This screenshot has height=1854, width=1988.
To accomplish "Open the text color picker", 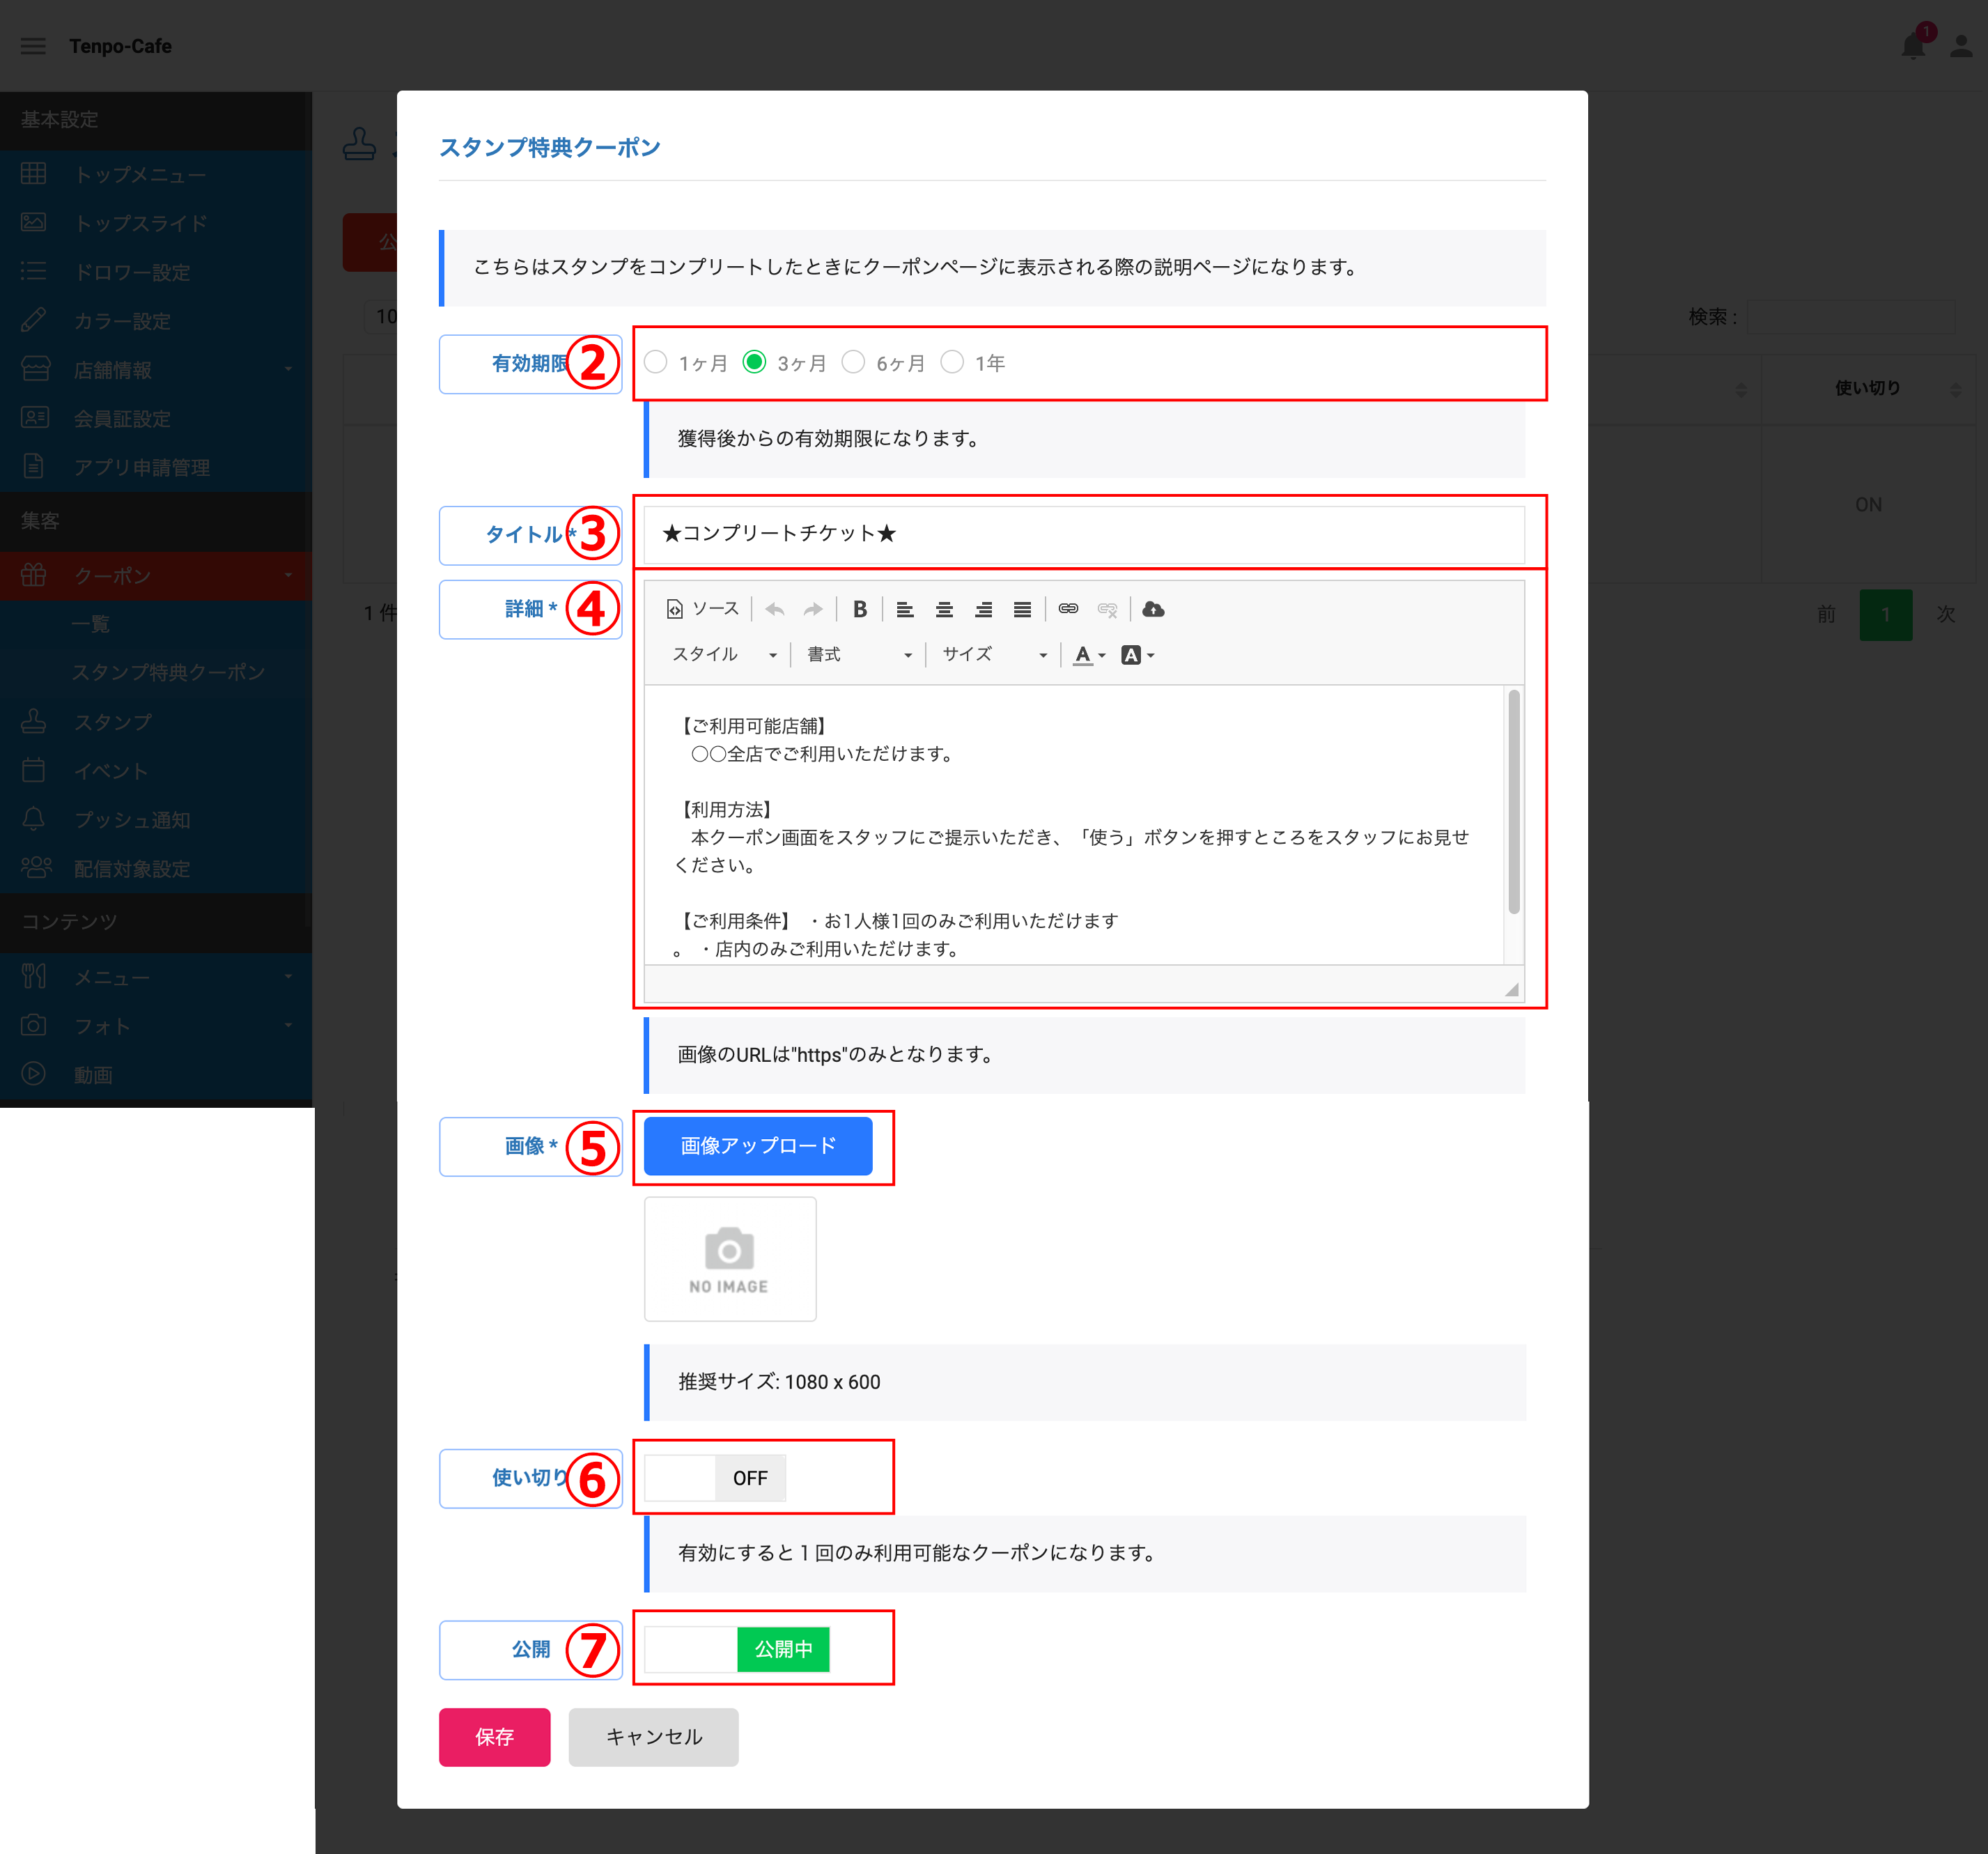I will pos(1089,655).
